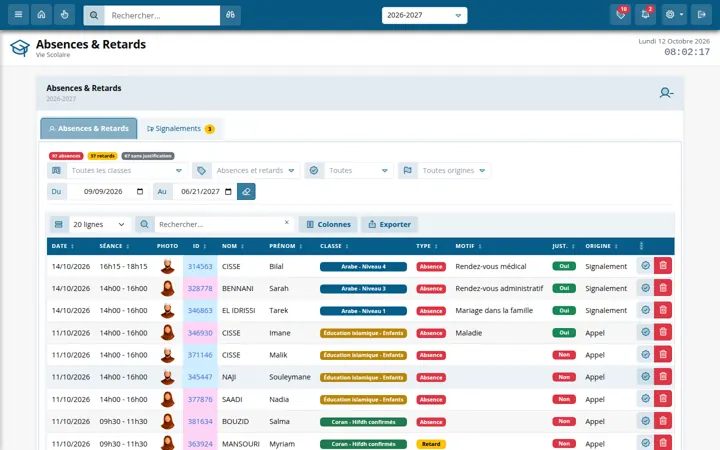Click the remove user icon in panel header

tap(666, 93)
